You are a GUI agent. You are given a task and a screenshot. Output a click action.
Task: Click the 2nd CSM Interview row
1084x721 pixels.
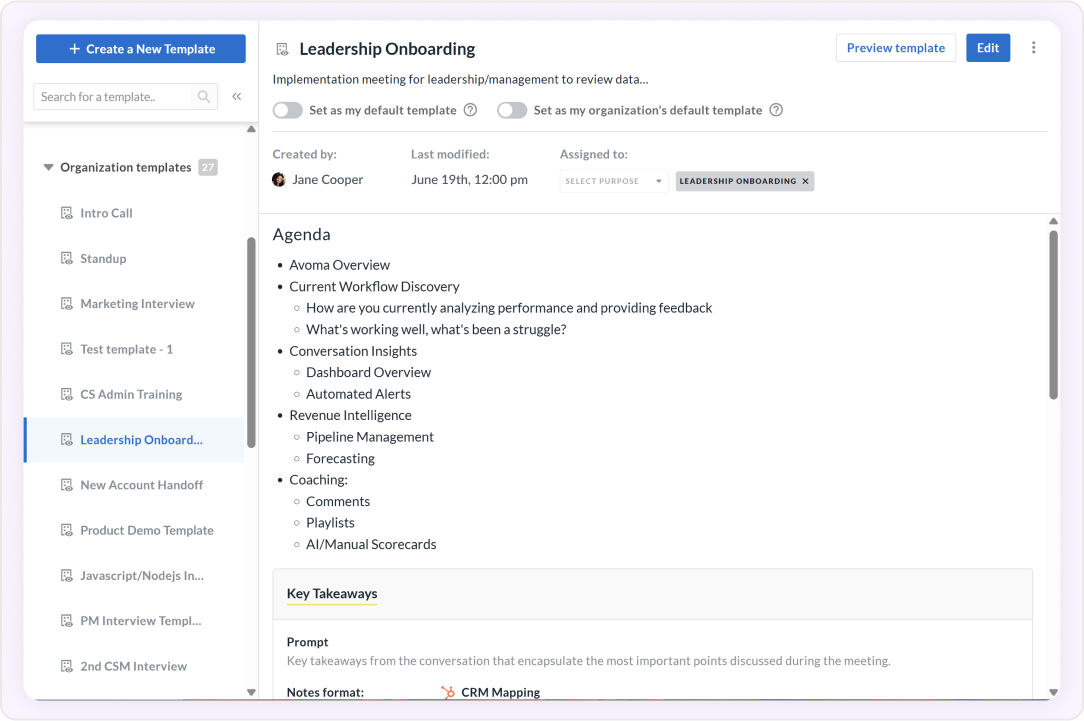pos(135,666)
